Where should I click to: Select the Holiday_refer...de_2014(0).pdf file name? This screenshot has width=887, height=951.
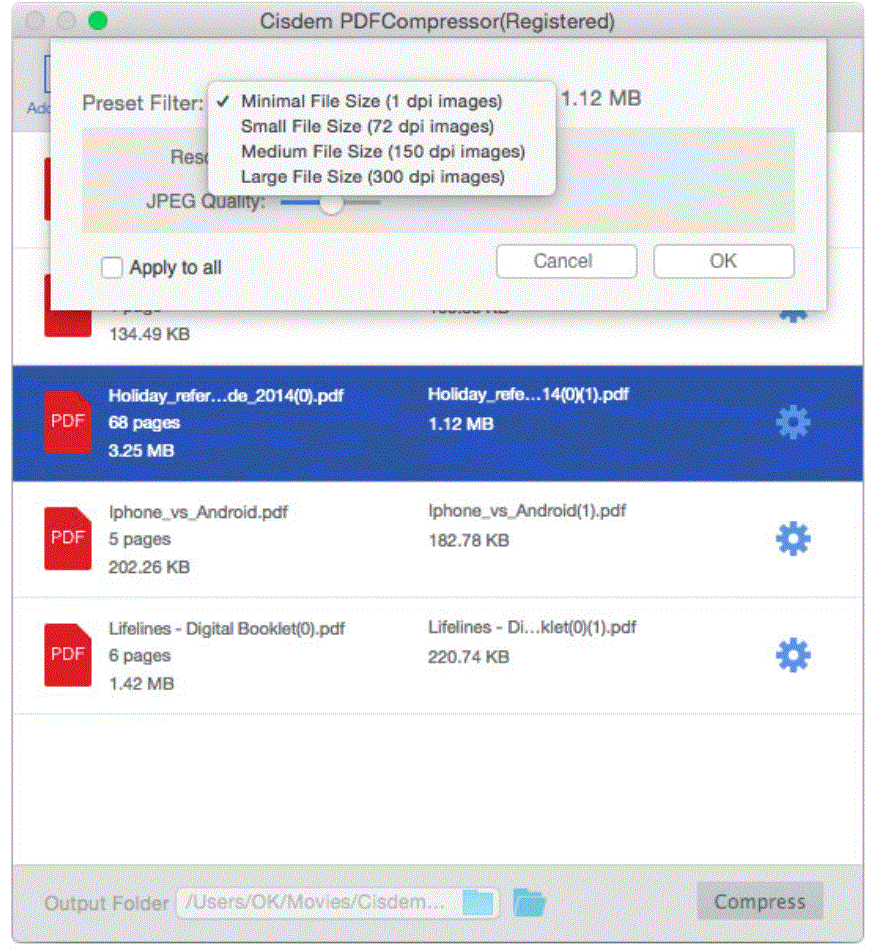tap(226, 395)
